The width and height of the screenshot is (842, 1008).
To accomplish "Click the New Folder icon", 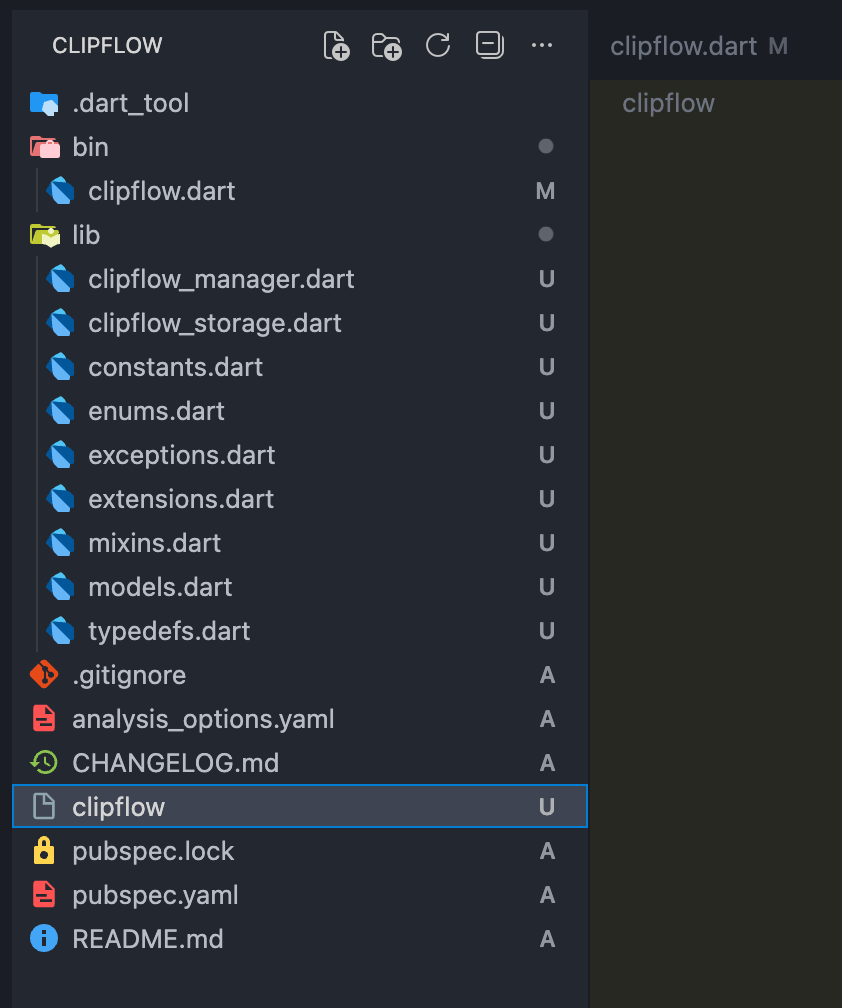I will tap(386, 46).
